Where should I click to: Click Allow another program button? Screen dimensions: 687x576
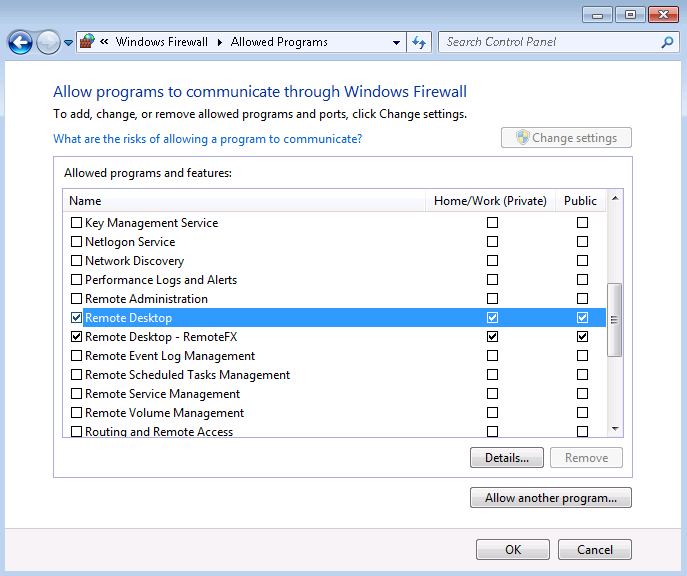coord(551,498)
